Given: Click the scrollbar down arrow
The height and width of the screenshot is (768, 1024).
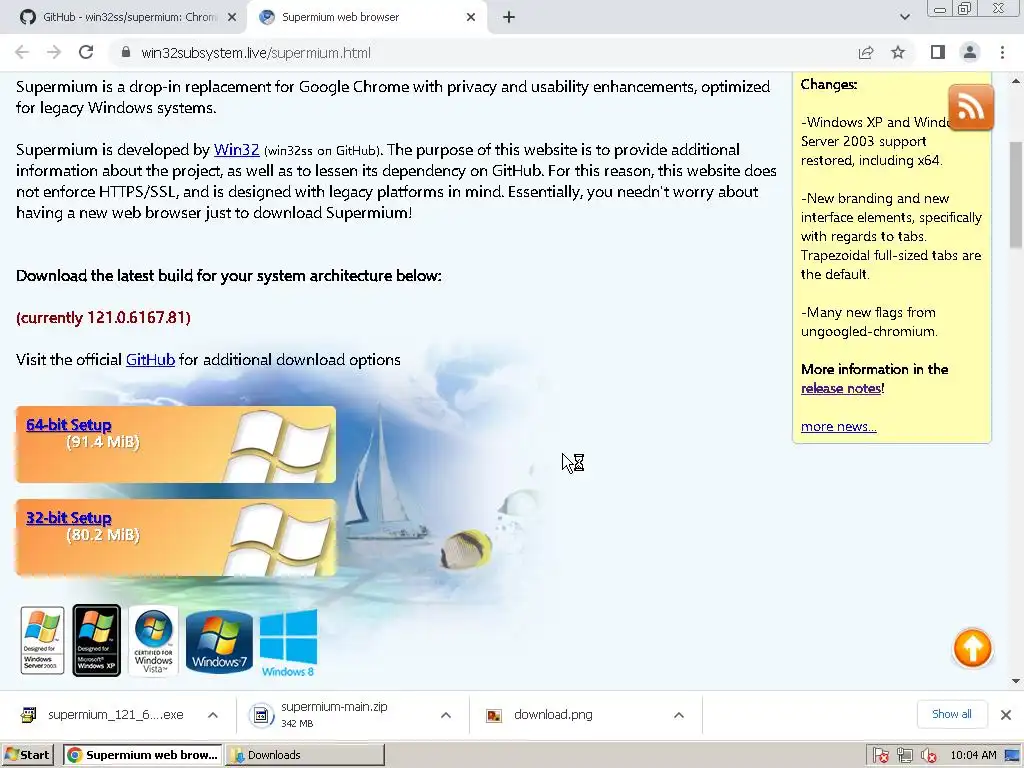Looking at the screenshot, I should [x=1016, y=681].
